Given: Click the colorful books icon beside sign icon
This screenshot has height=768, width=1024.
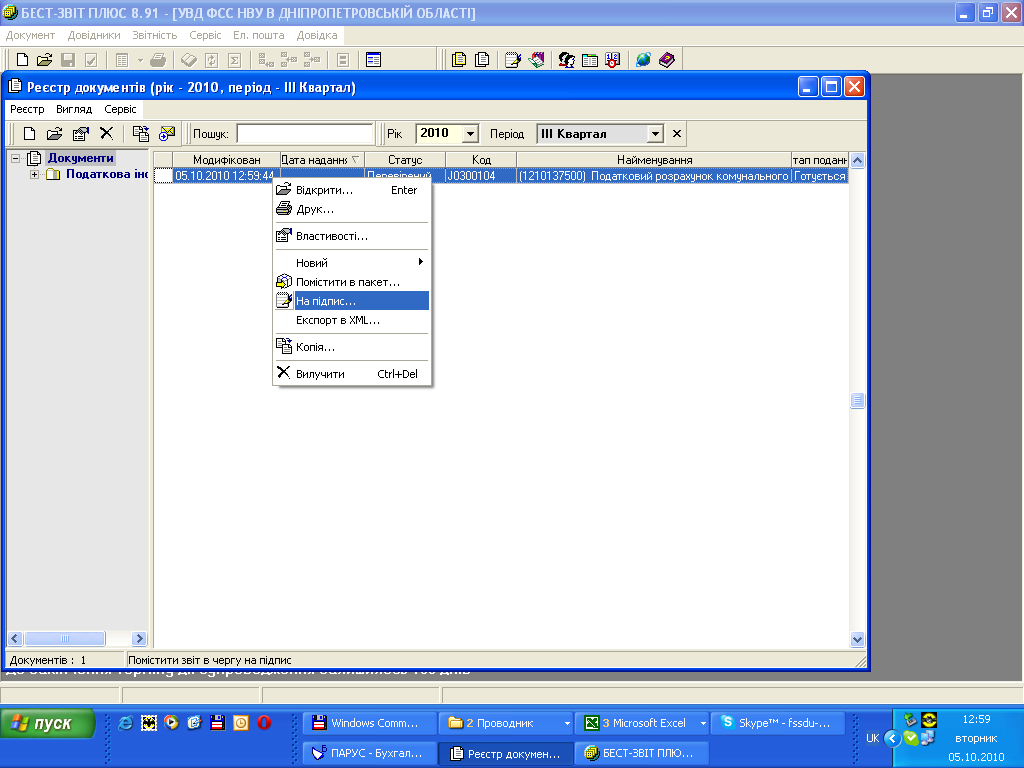Looking at the screenshot, I should [537, 60].
